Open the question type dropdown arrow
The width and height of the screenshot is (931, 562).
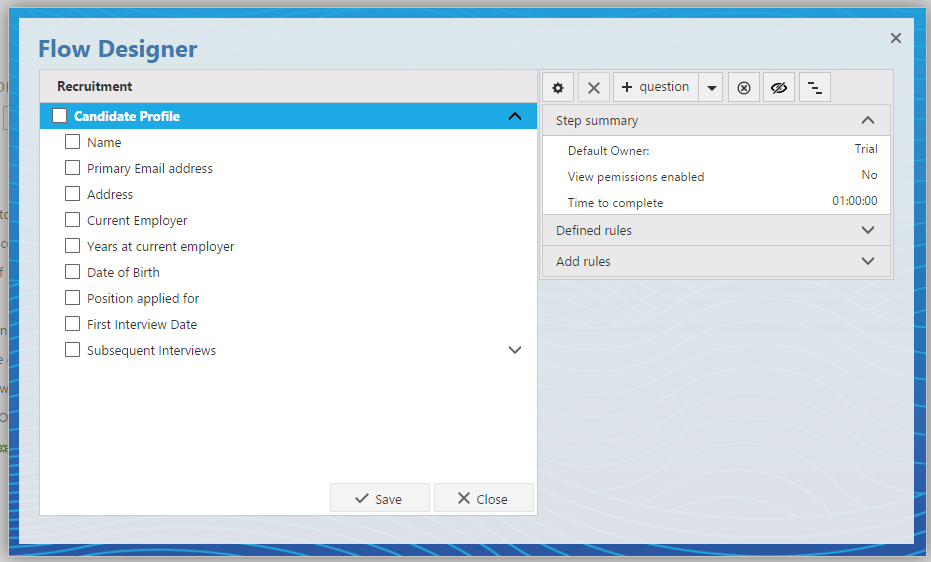click(711, 88)
